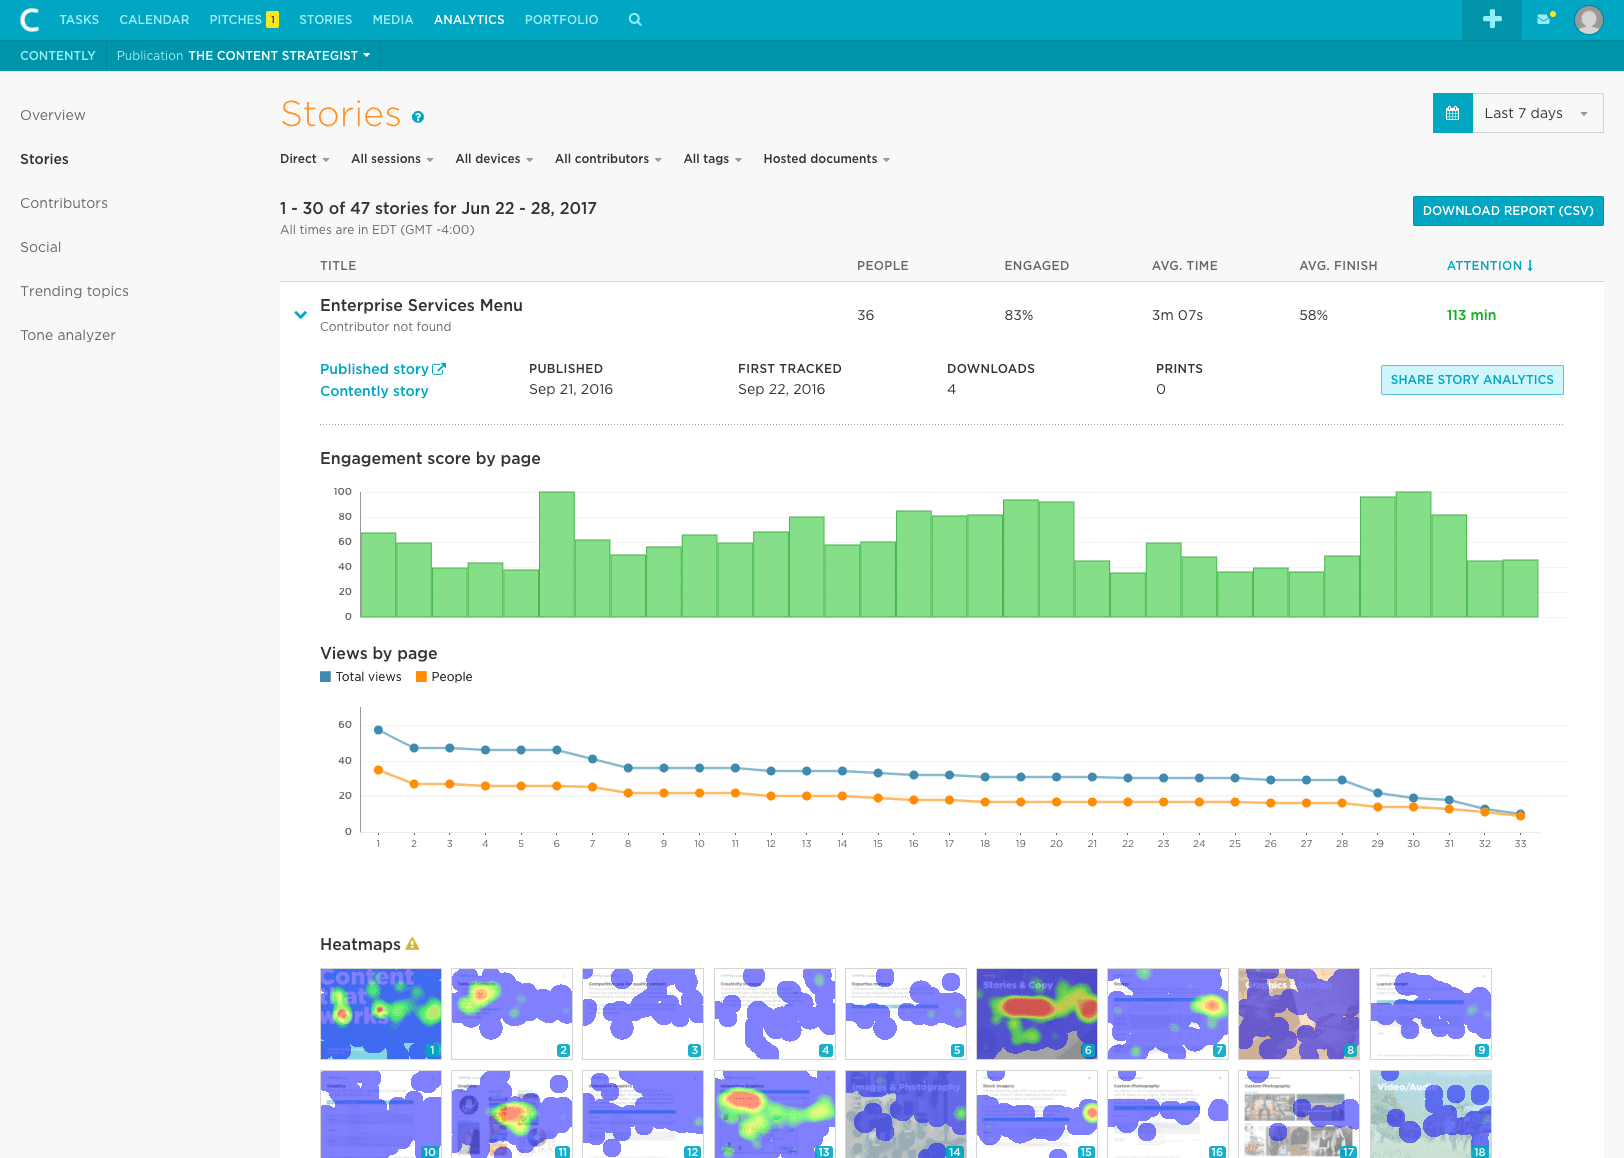Click the Stories help question icon
This screenshot has height=1158, width=1624.
click(x=418, y=117)
